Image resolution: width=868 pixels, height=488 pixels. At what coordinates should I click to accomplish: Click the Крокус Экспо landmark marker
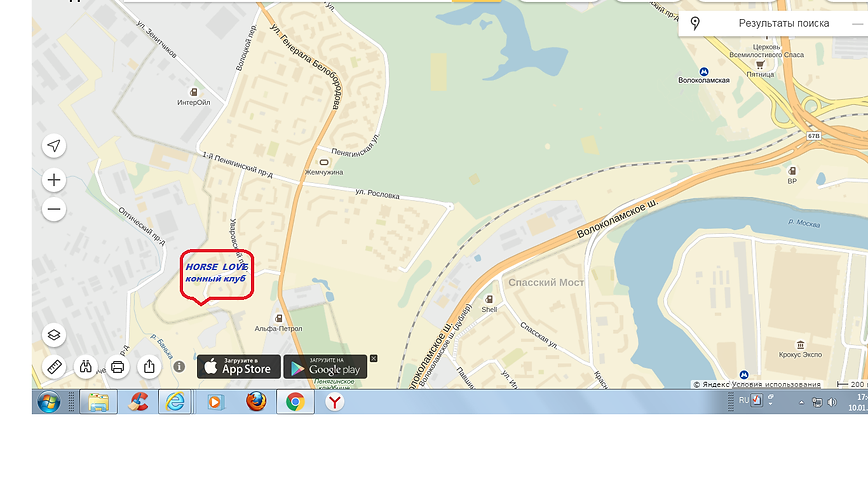pyautogui.click(x=800, y=345)
